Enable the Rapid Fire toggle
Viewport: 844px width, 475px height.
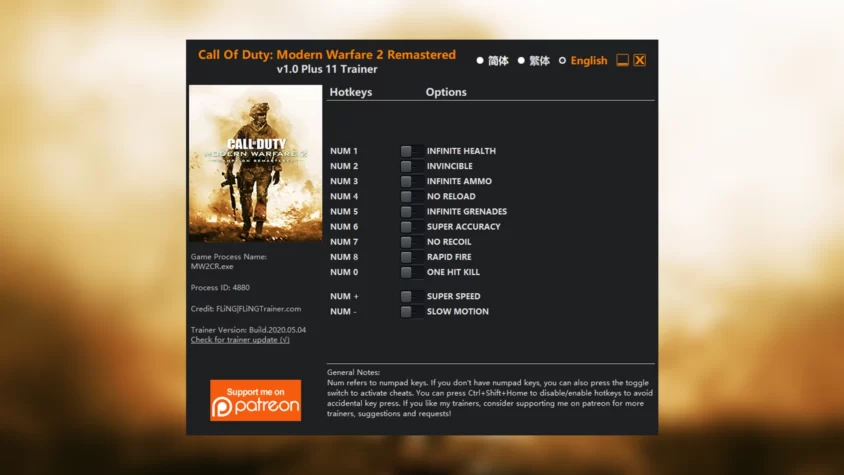point(412,257)
